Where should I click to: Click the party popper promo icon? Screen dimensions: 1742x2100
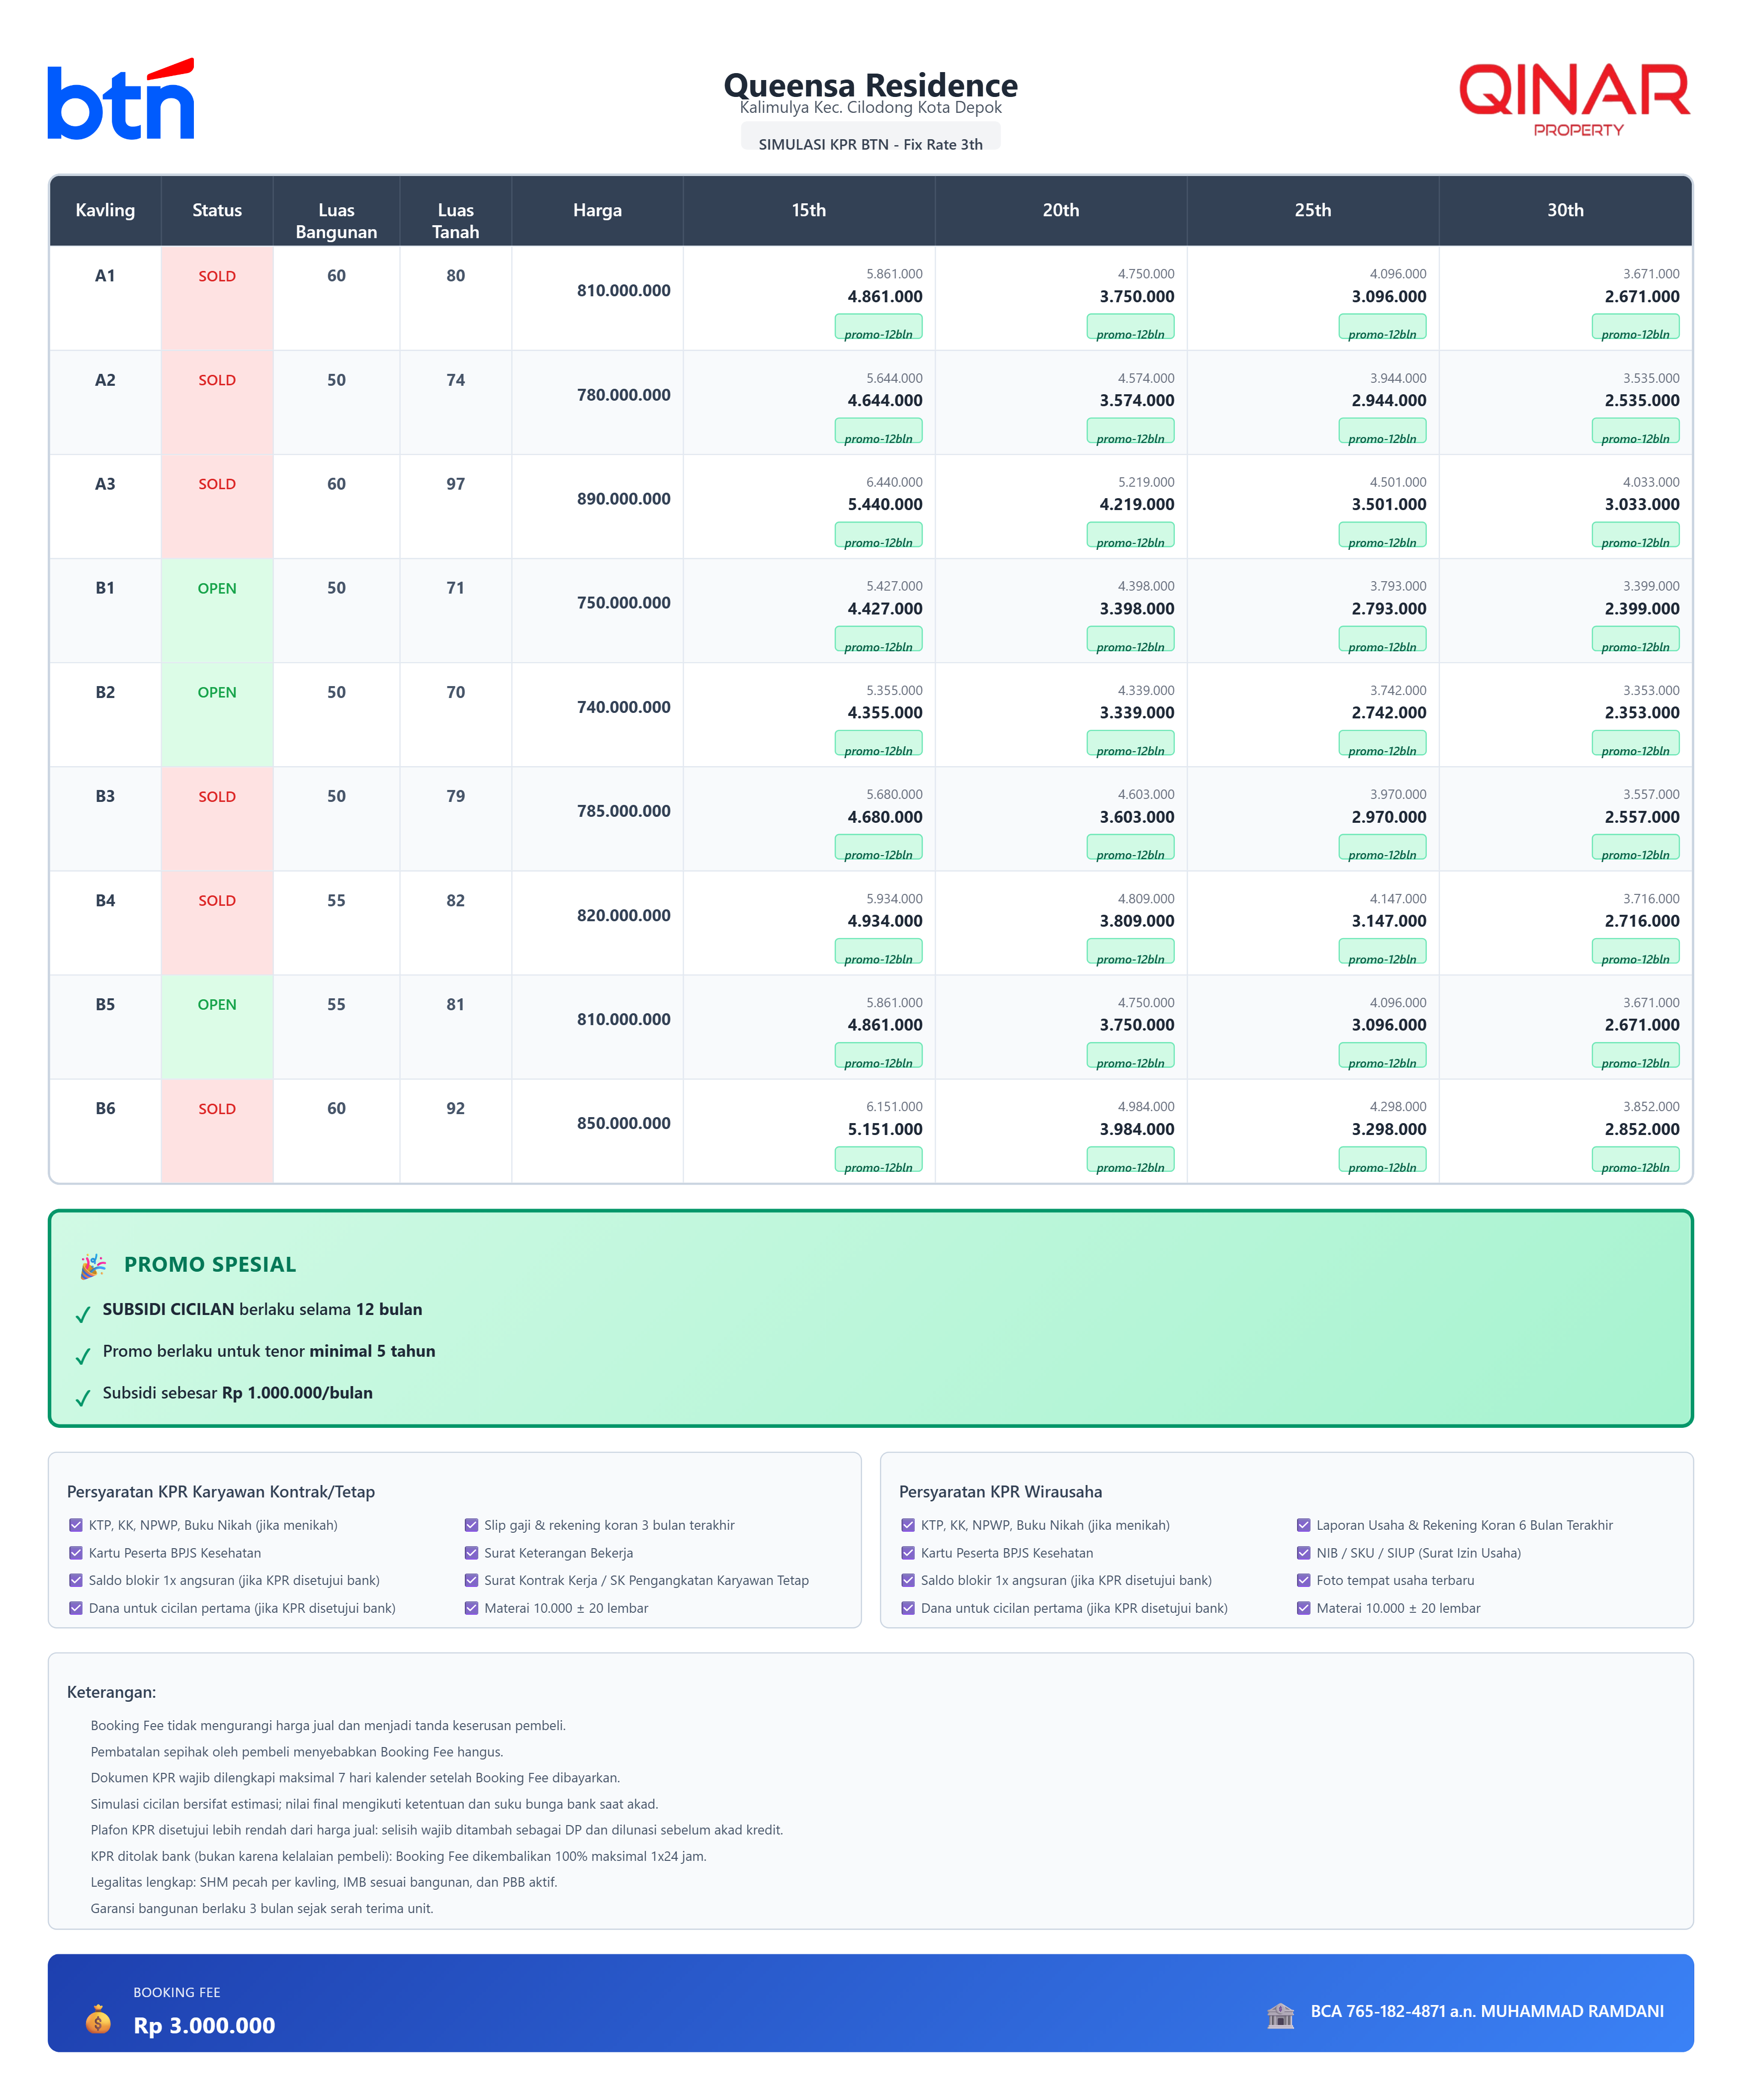(93, 1266)
